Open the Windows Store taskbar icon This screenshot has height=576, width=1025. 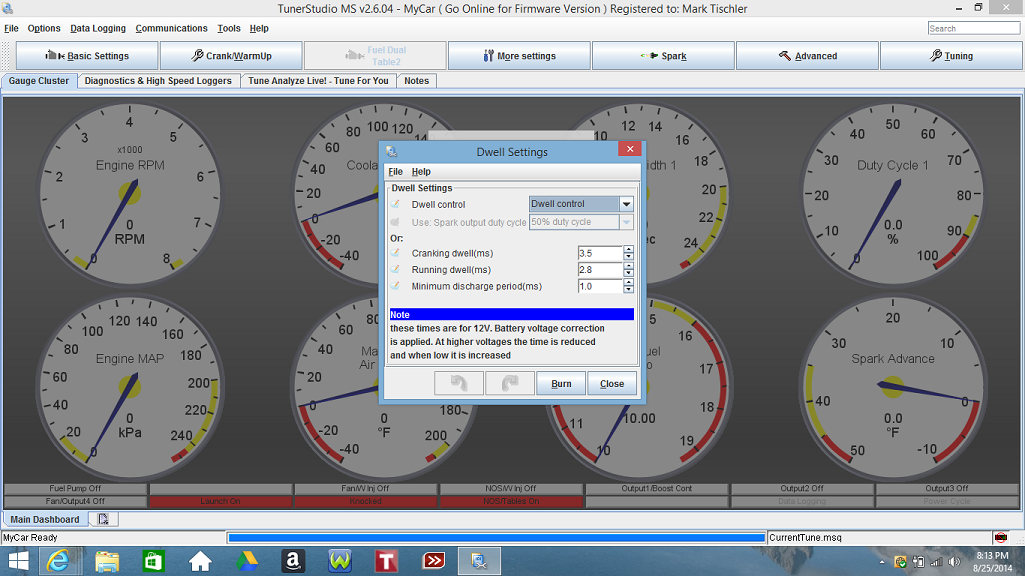coord(154,561)
